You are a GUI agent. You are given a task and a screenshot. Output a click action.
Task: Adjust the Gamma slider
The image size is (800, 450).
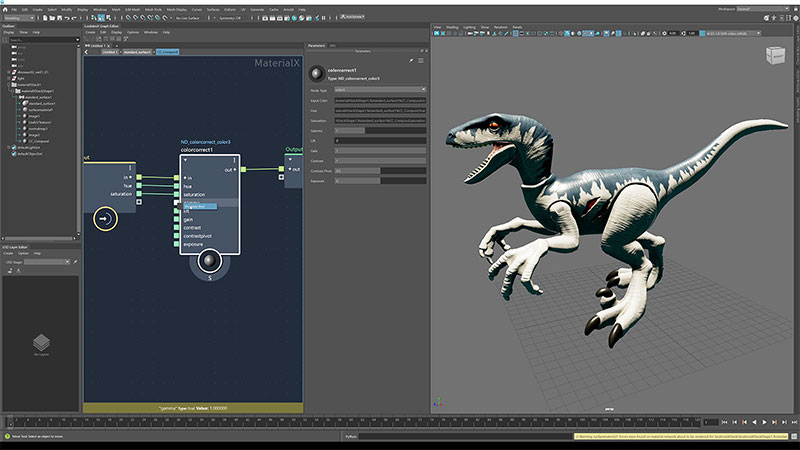tap(380, 131)
